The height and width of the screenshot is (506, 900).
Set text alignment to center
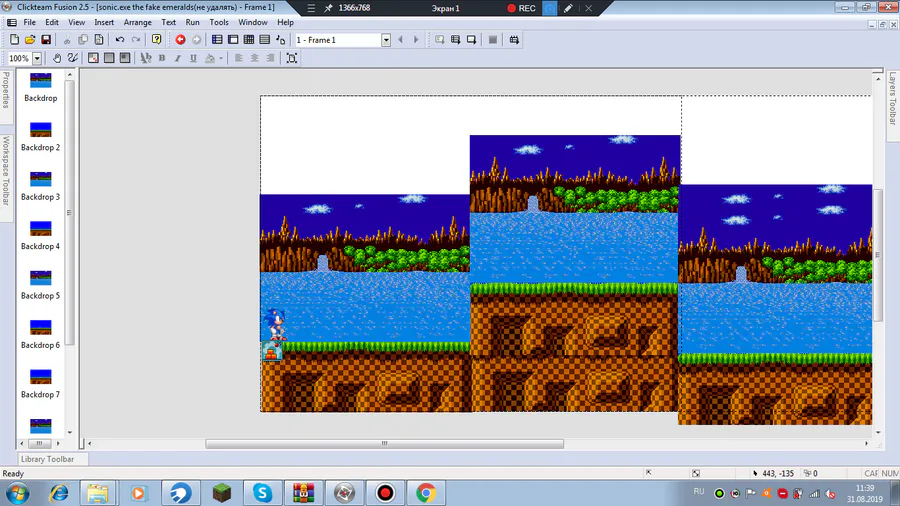tap(254, 58)
